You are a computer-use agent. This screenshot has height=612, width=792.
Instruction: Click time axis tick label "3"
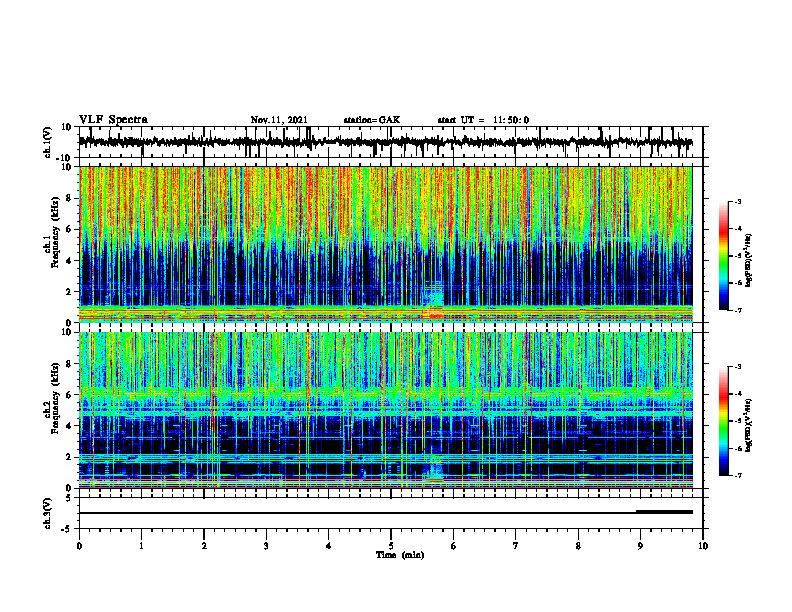tap(266, 546)
